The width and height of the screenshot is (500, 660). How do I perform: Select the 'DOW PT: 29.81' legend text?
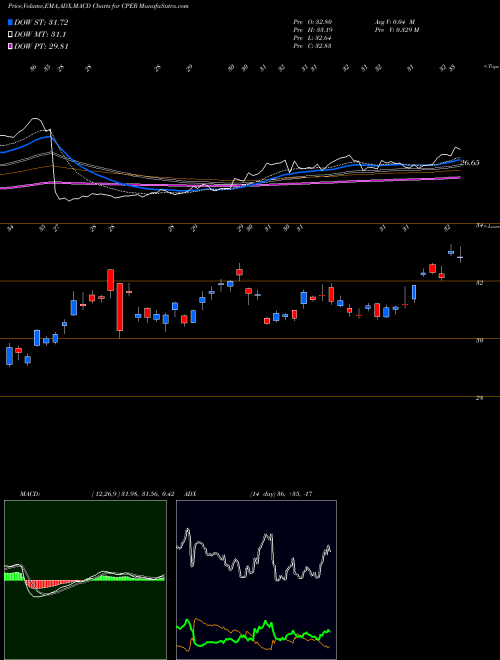(41, 46)
